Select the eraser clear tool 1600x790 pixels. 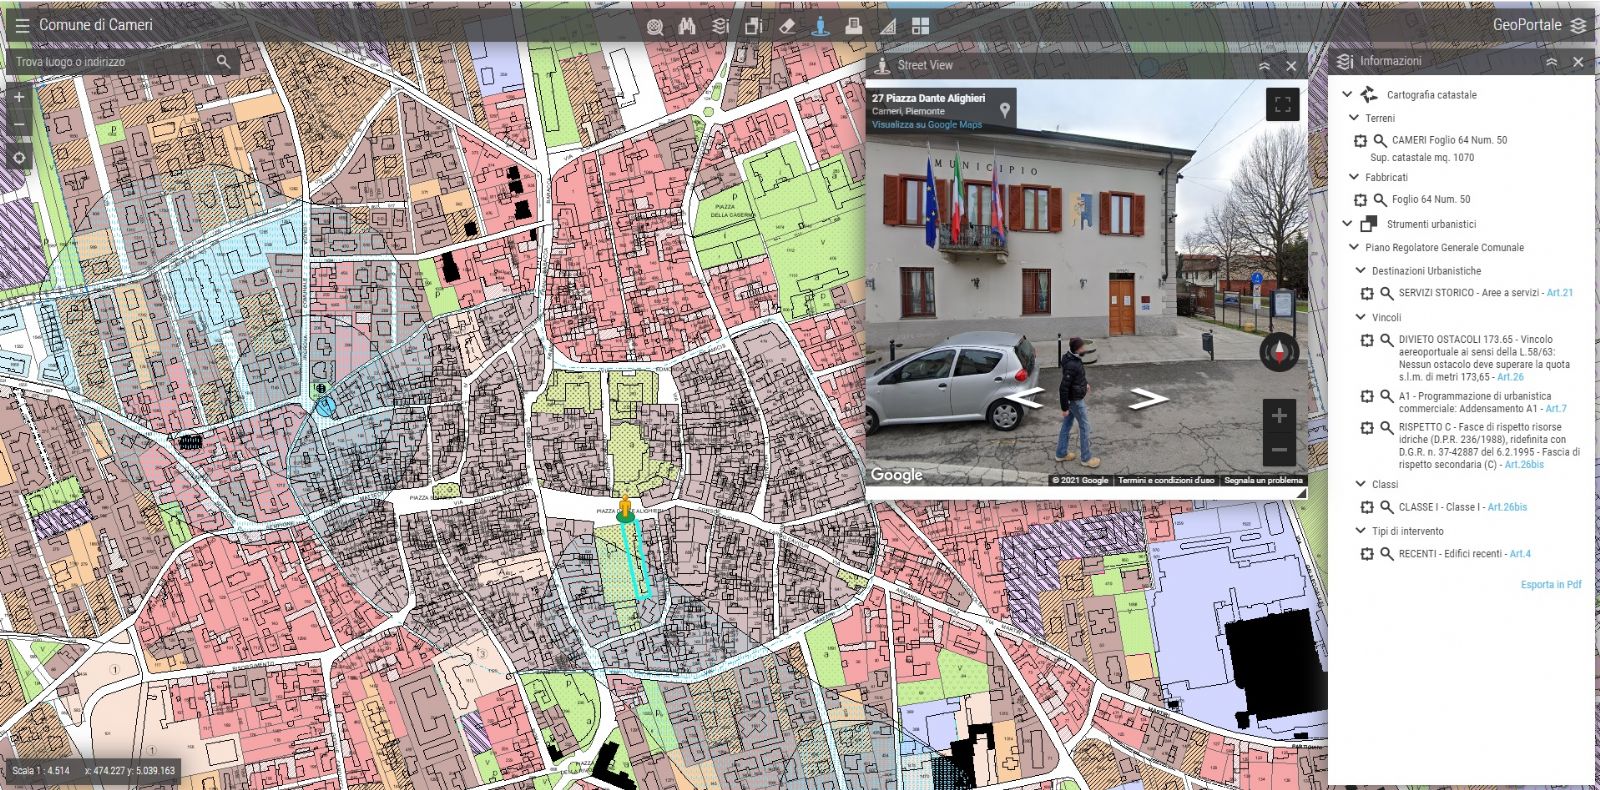(787, 27)
